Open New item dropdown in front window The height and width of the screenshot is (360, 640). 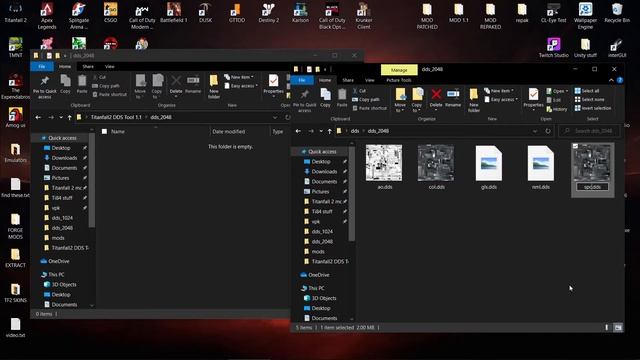[x=499, y=91]
